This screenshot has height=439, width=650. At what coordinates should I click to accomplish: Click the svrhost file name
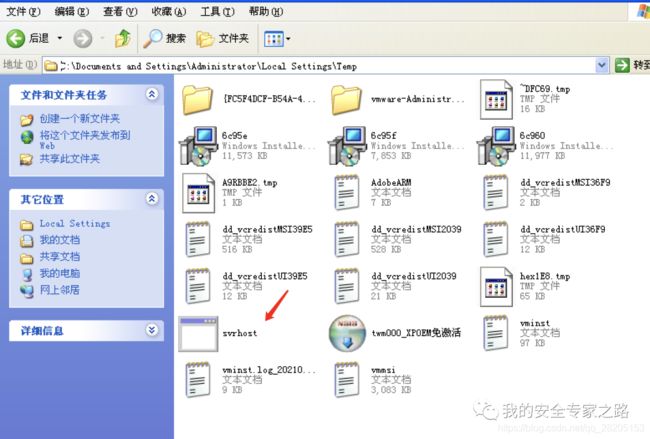pyautogui.click(x=240, y=333)
